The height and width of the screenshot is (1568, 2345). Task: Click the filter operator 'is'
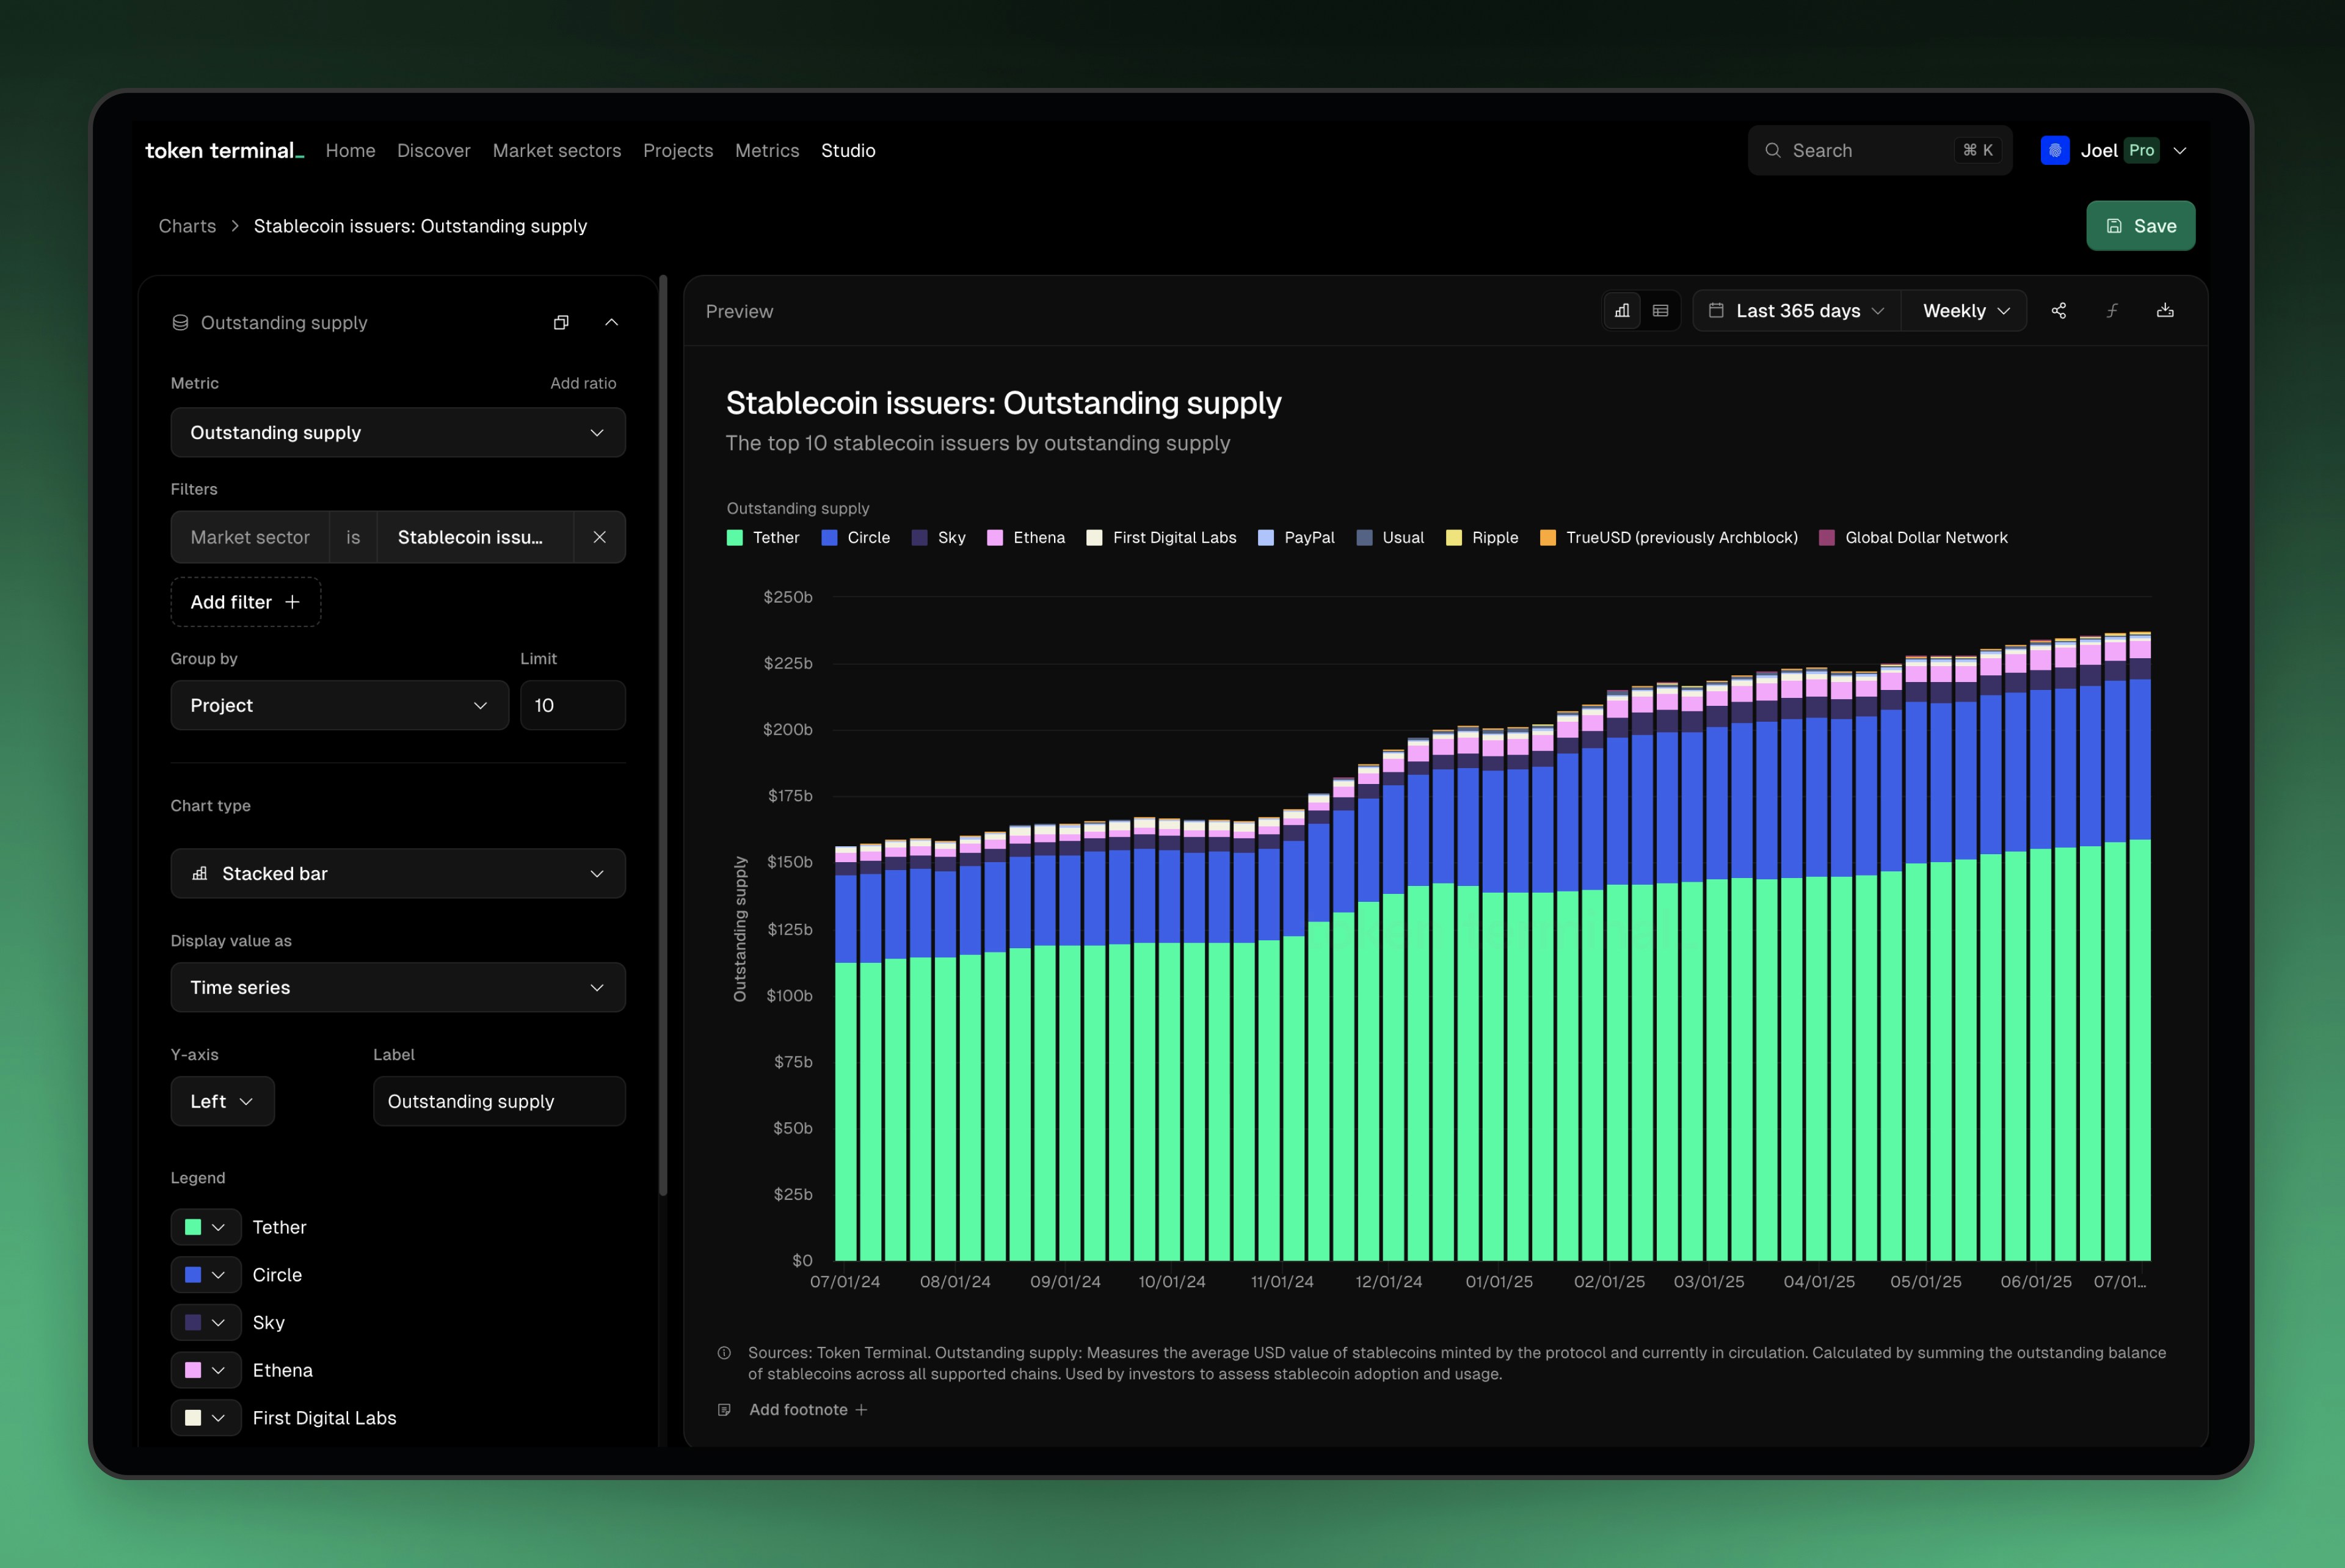tap(353, 537)
